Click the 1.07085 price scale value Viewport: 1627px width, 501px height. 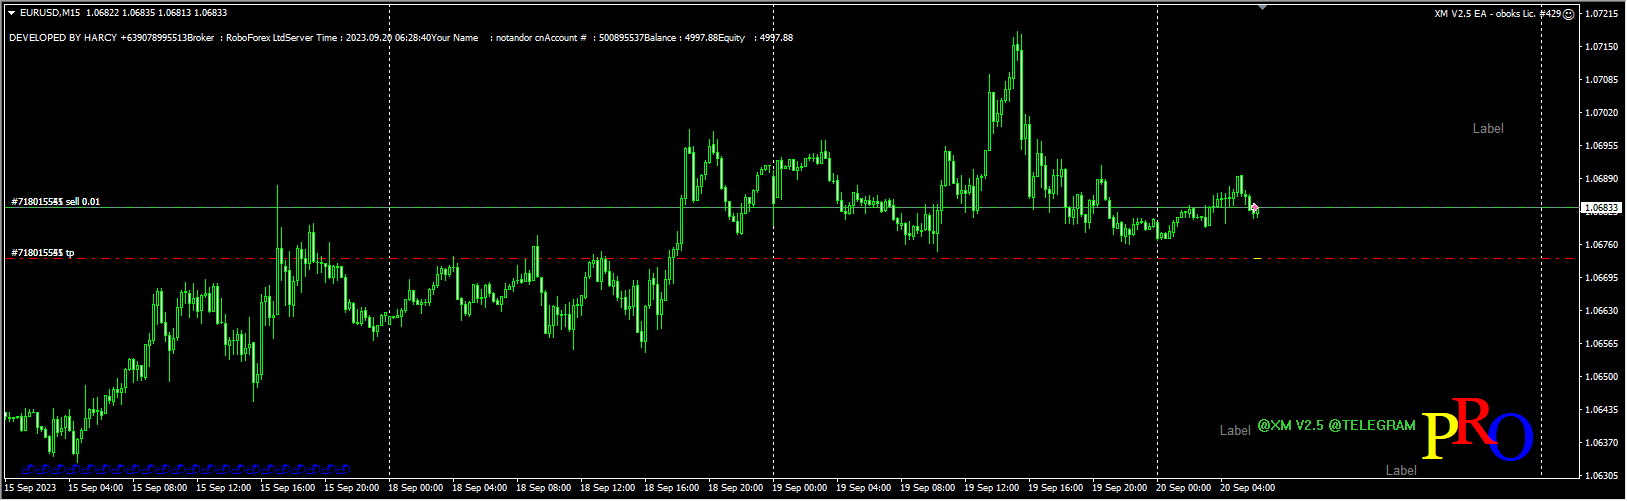[x=1602, y=80]
